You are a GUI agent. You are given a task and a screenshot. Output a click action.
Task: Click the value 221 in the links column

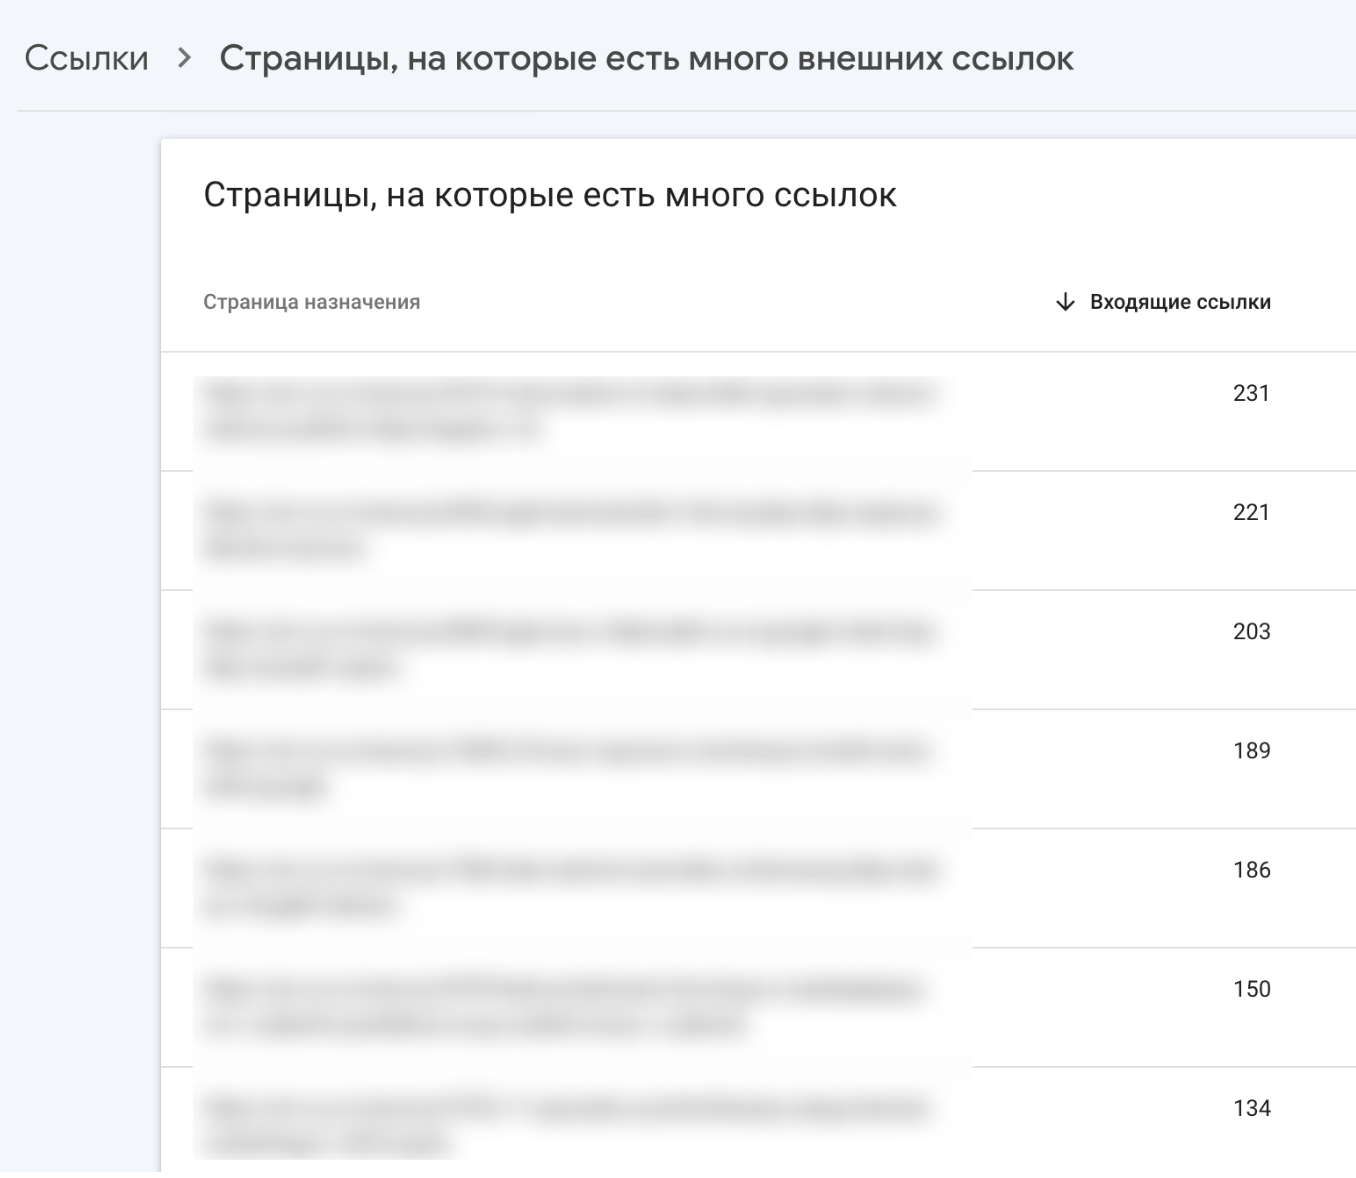click(1253, 512)
